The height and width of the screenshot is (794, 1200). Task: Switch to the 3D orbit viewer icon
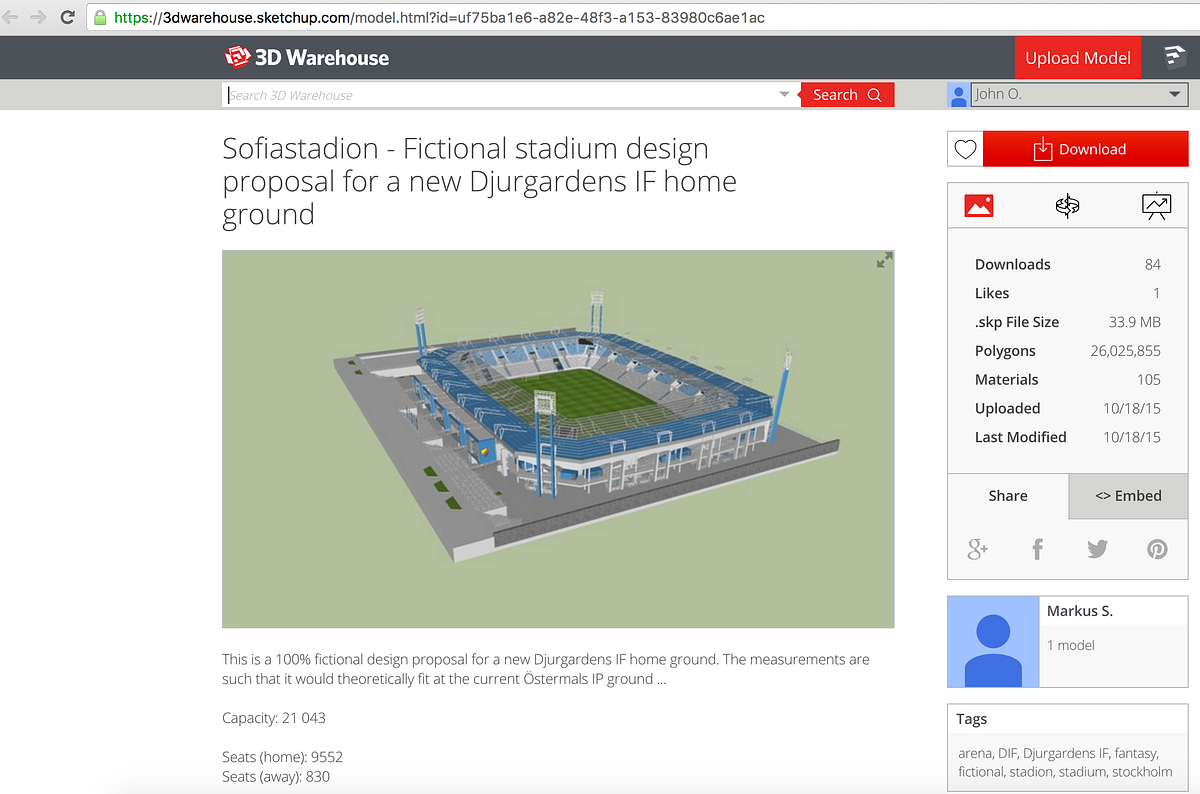coord(1067,206)
